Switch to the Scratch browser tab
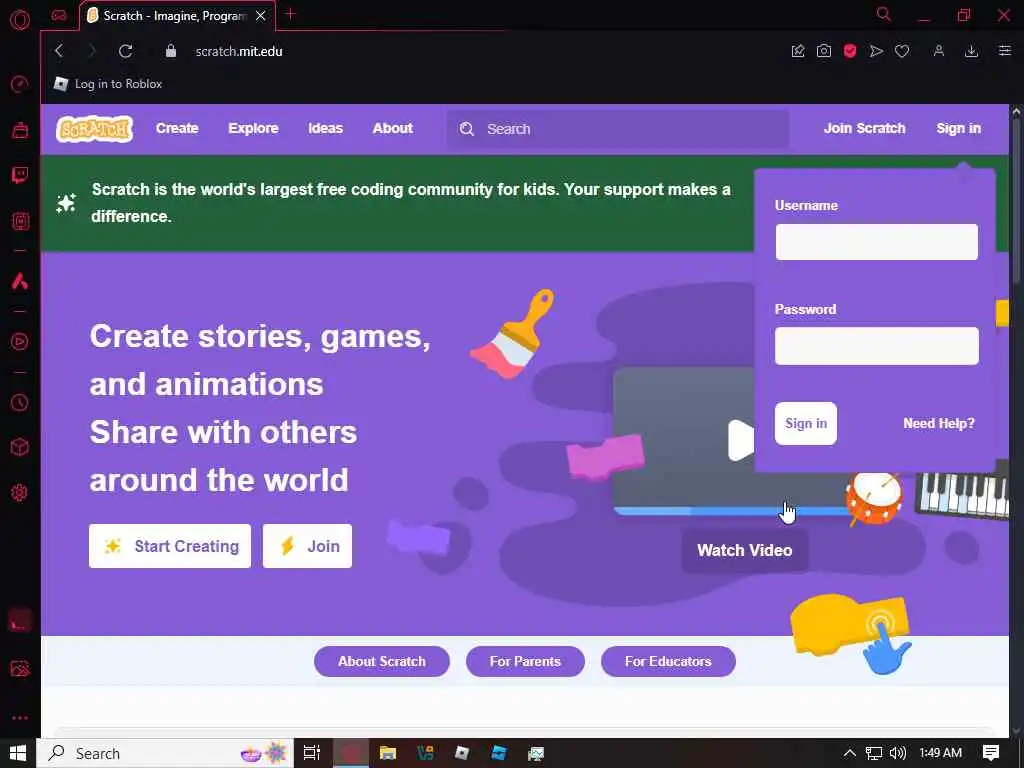The image size is (1024, 768). [177, 16]
